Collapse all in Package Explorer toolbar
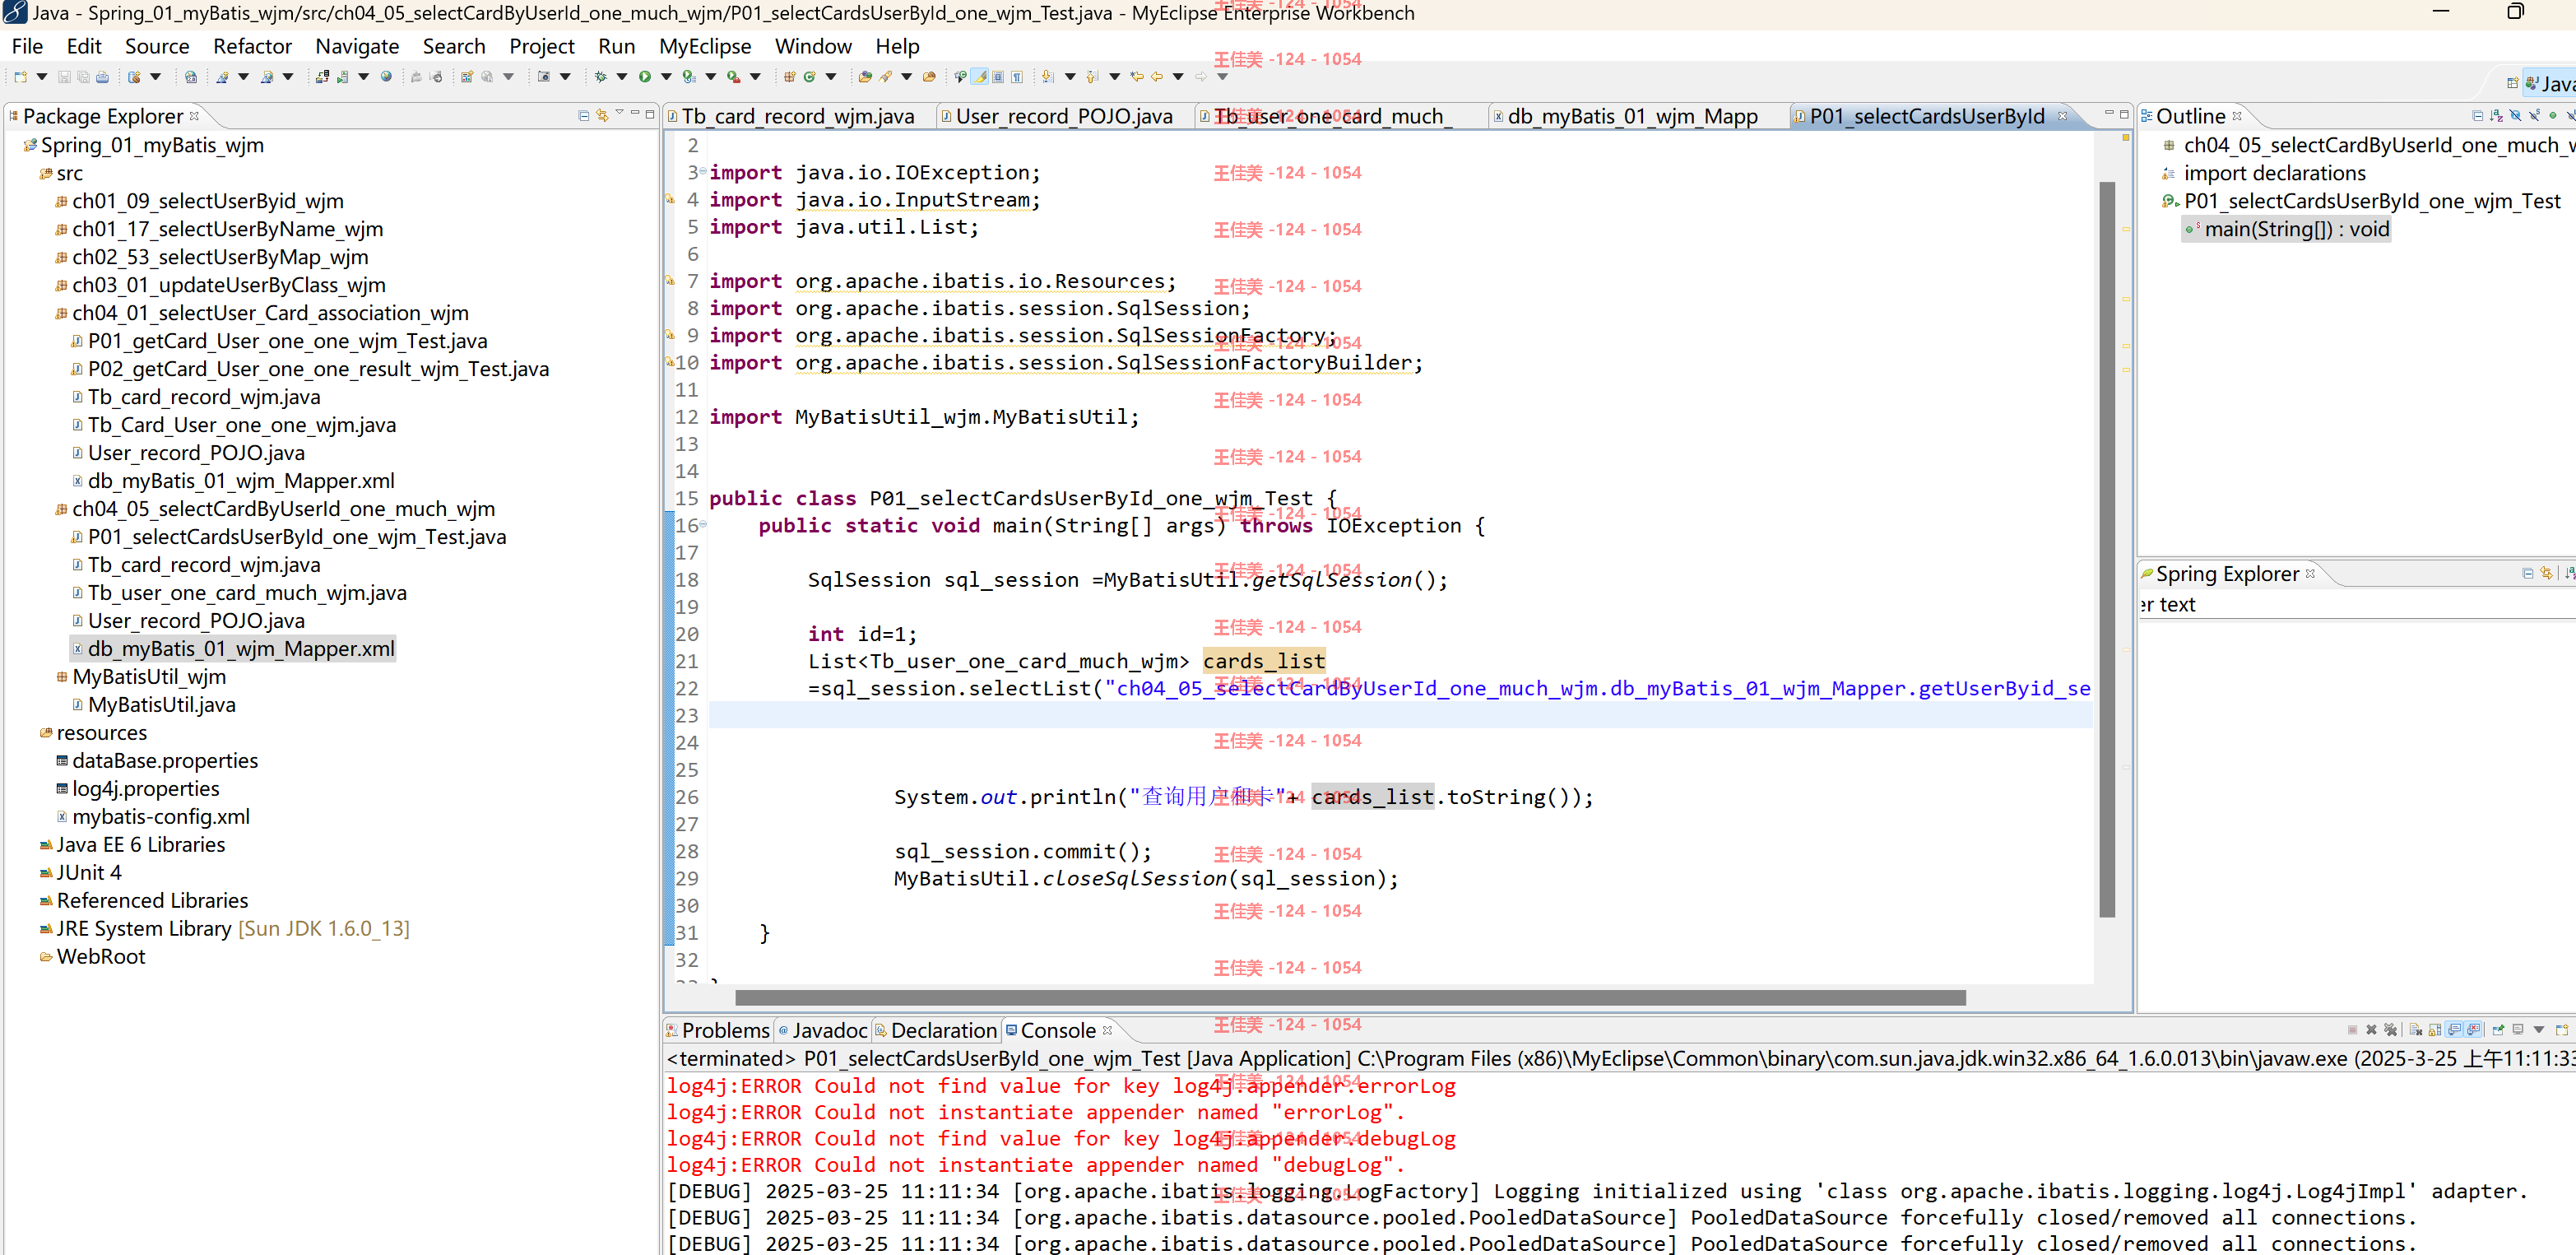Viewport: 2576px width, 1255px height. (584, 116)
